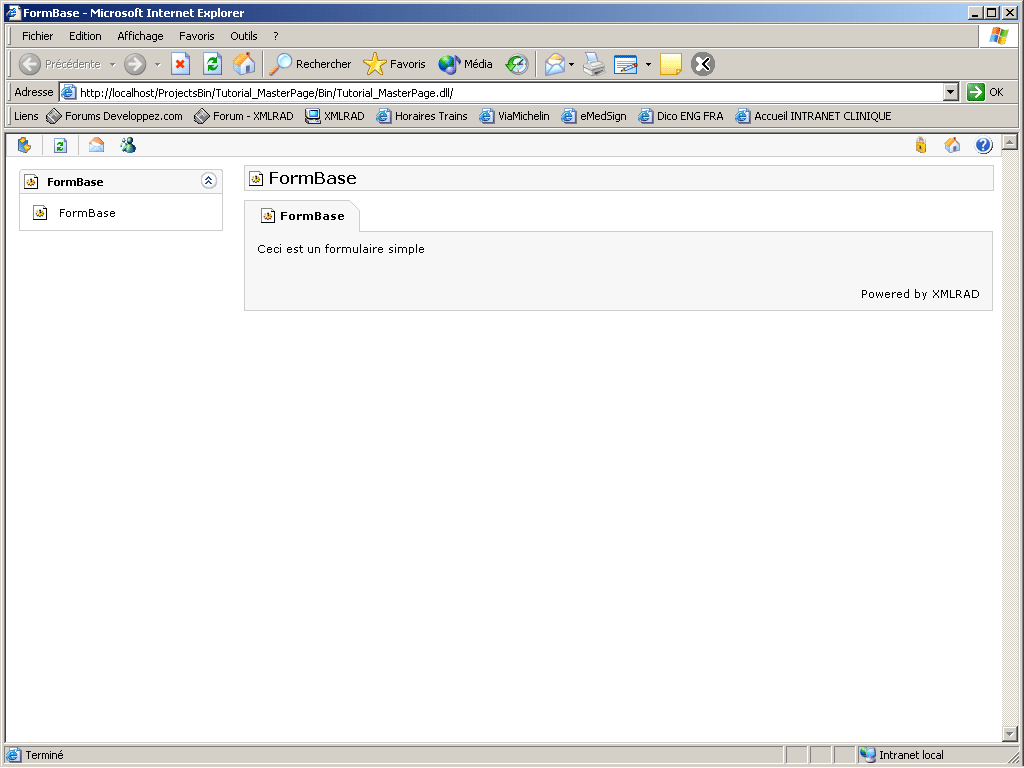Open the Outils menu

244,36
